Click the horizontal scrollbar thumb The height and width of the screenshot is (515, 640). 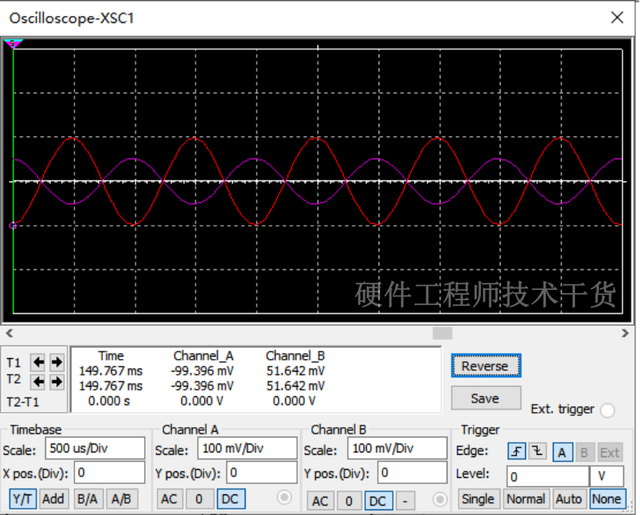point(441,333)
